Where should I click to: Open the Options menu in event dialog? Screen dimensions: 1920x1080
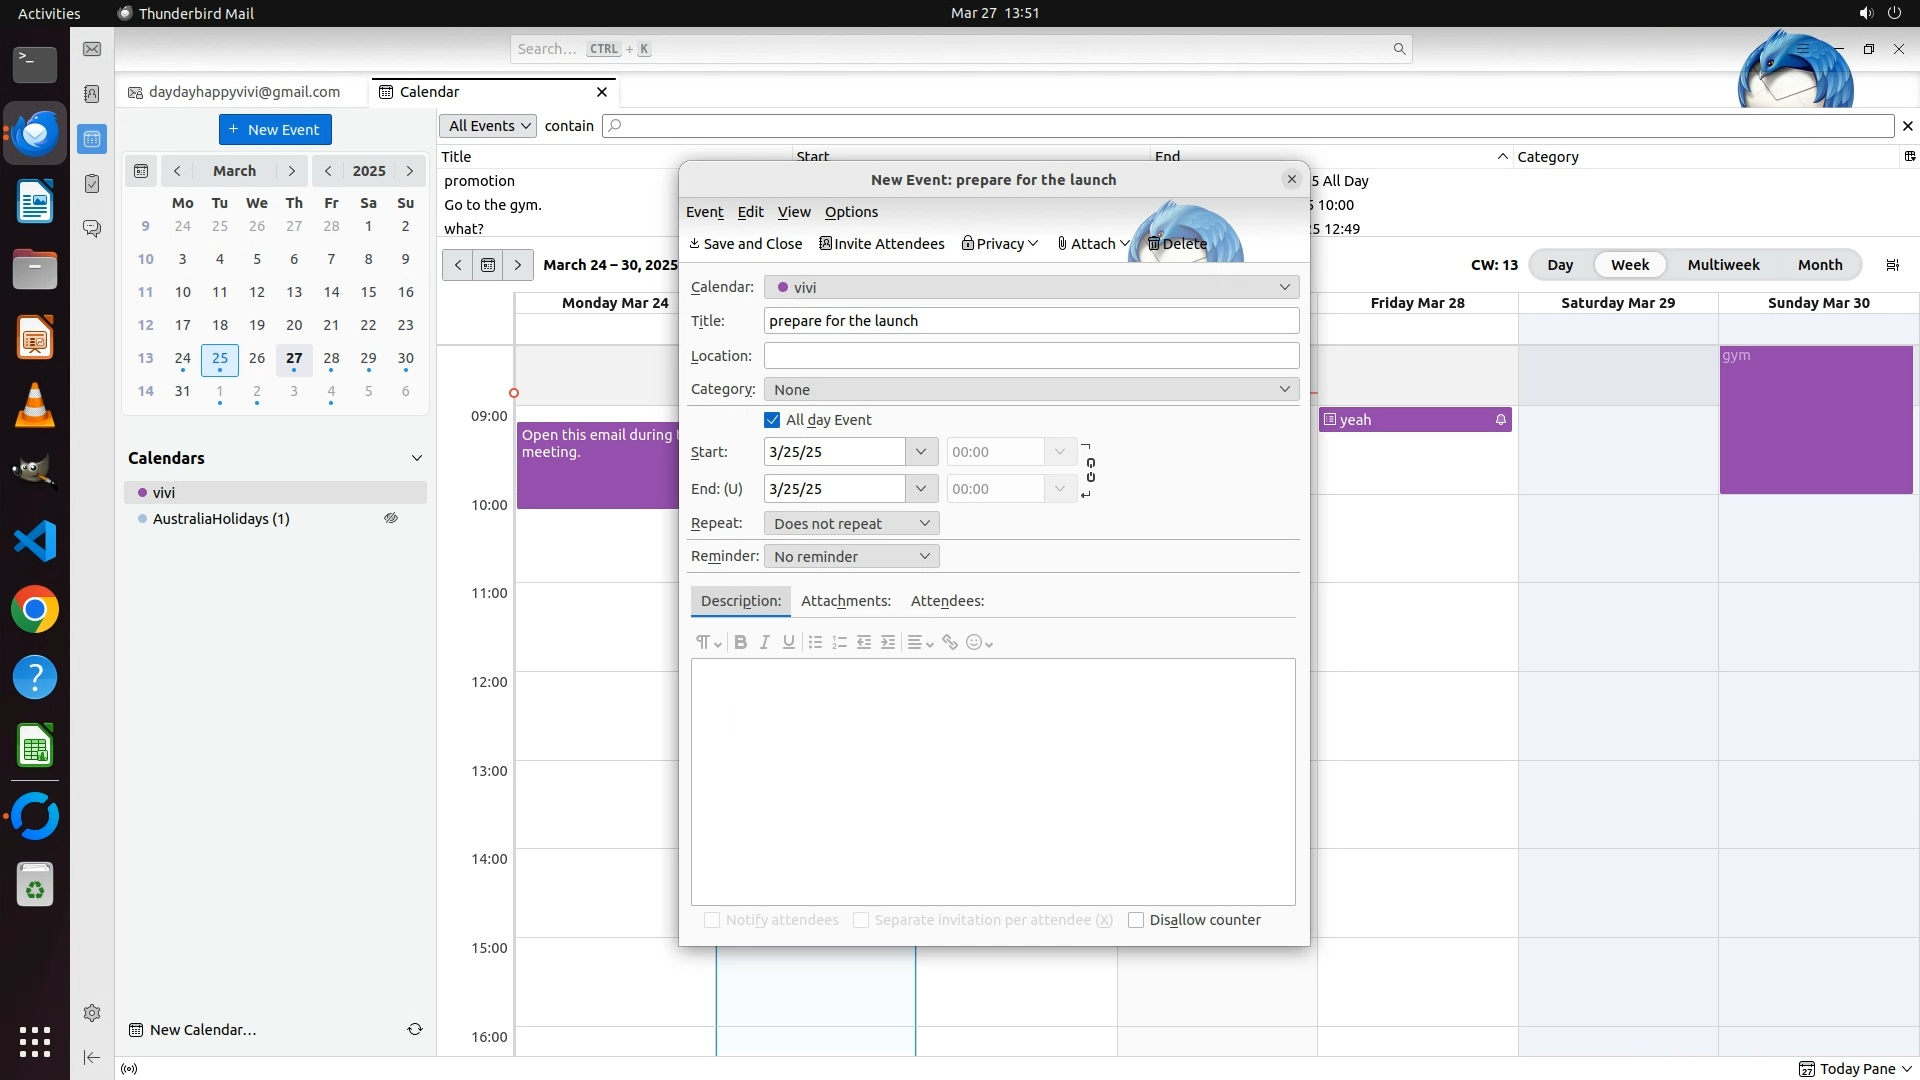coord(851,212)
